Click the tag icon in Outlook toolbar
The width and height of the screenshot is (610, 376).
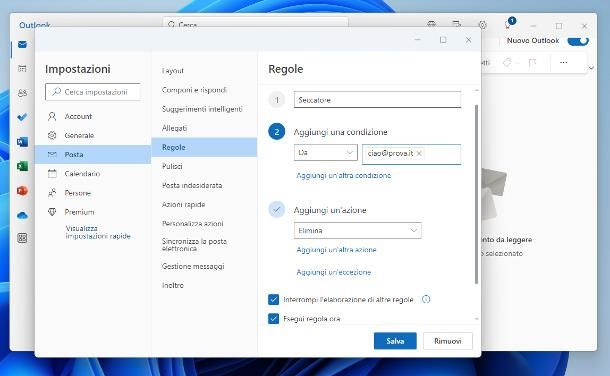click(507, 62)
